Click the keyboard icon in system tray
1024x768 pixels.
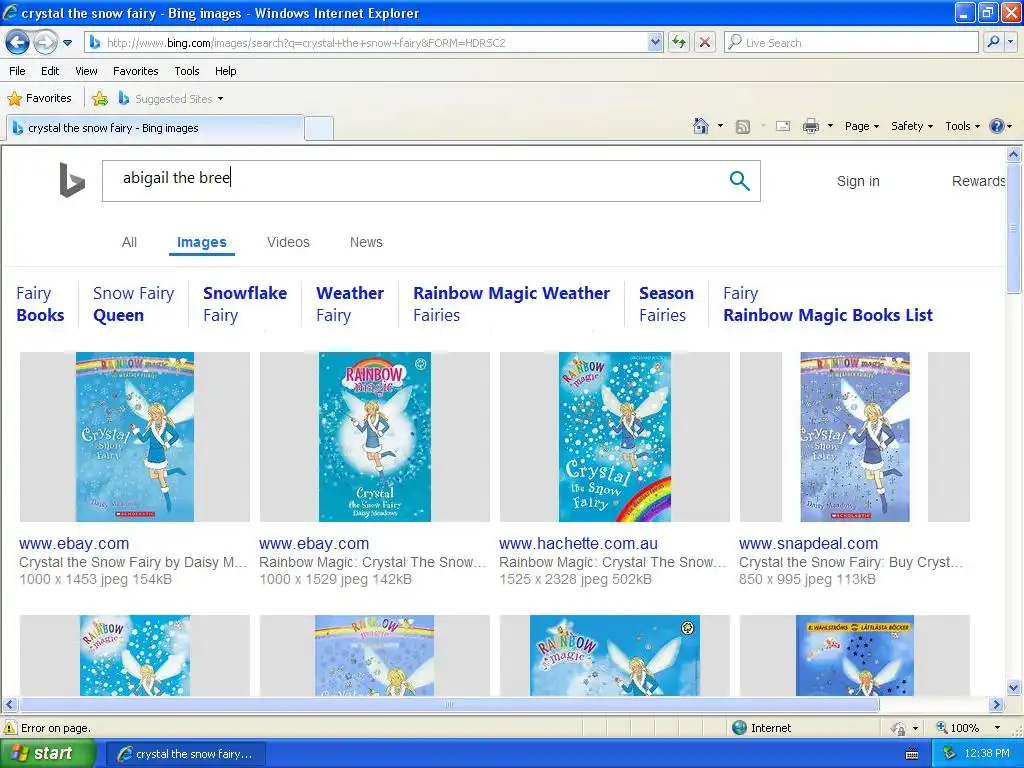tap(912, 754)
